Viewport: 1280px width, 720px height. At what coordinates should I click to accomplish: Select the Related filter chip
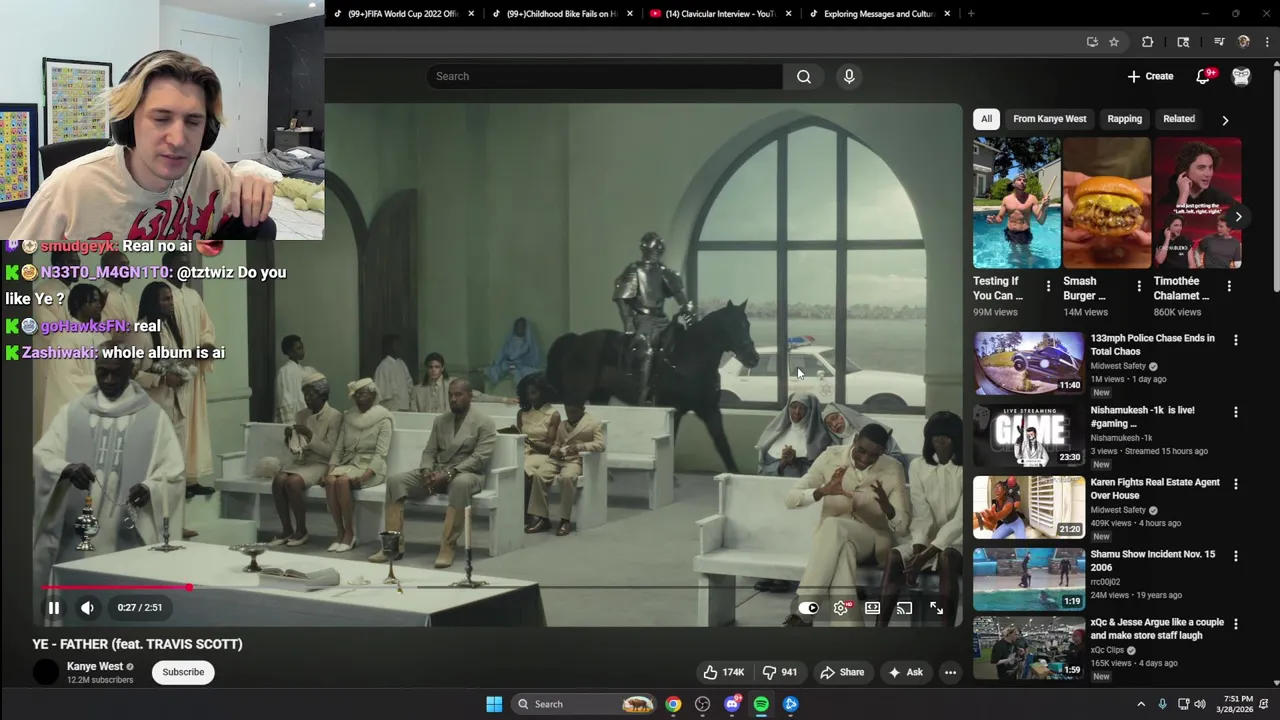(x=1178, y=119)
